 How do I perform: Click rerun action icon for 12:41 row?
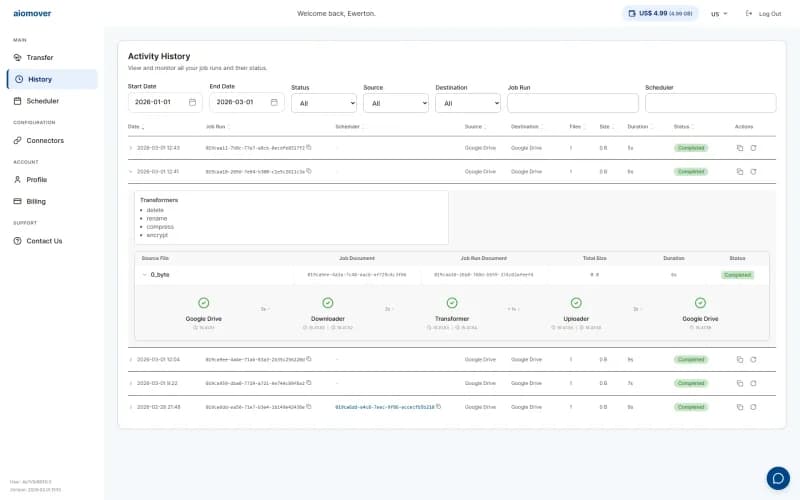(753, 171)
